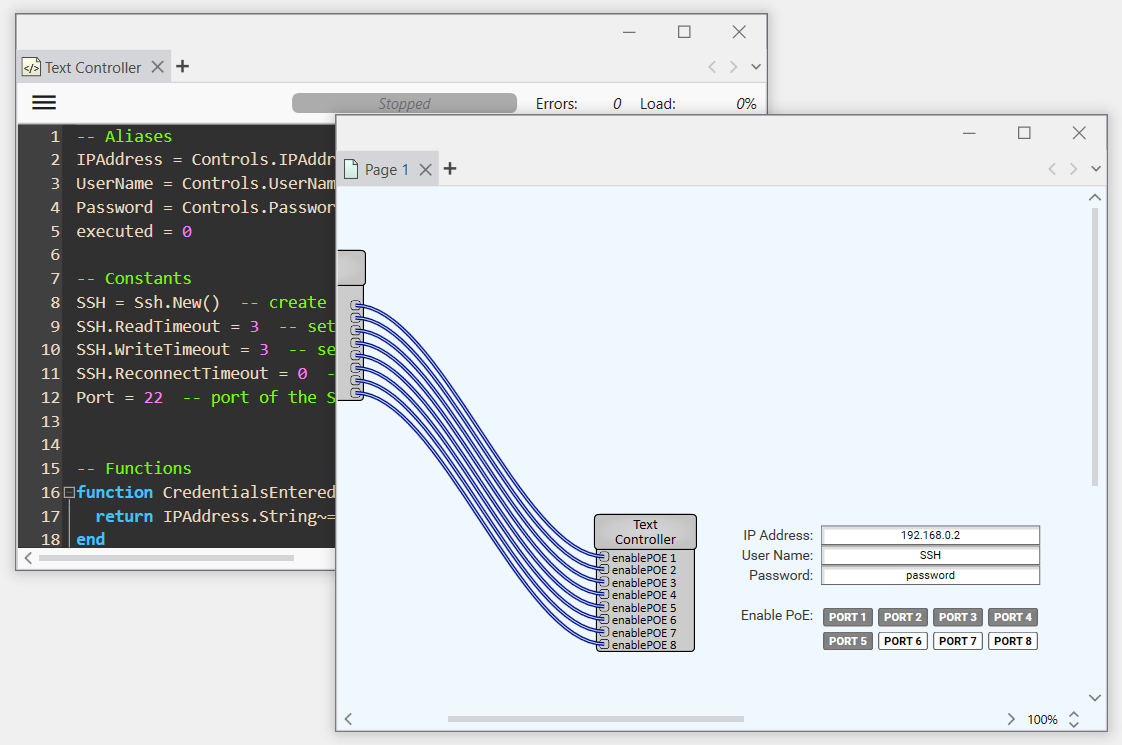Click the "-- Functions" comment on line 15

point(134,469)
